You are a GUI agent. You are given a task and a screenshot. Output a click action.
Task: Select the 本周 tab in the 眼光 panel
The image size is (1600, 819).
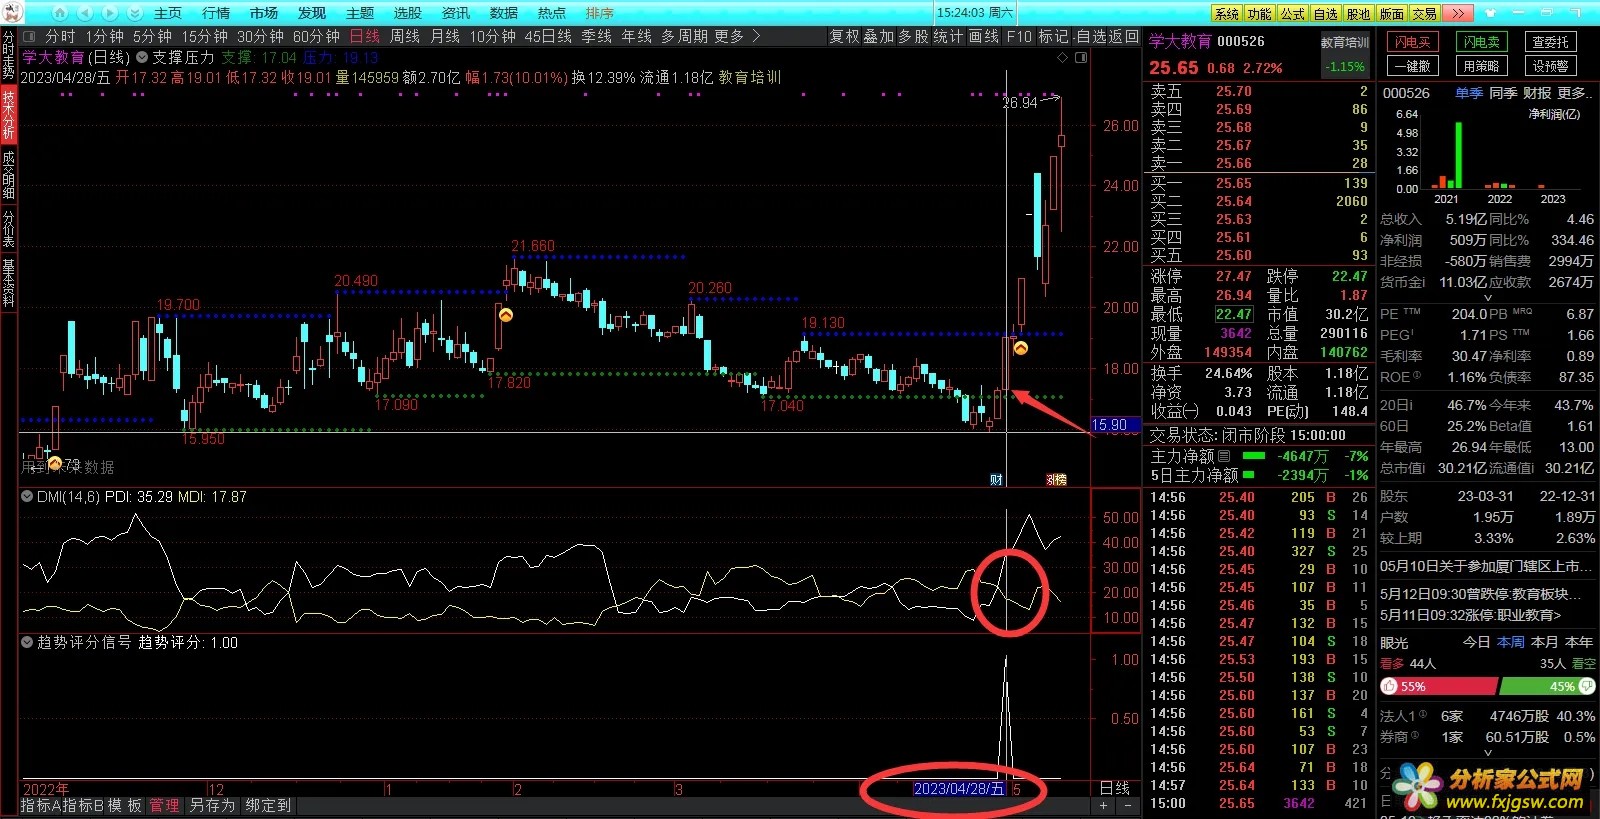click(x=1511, y=642)
